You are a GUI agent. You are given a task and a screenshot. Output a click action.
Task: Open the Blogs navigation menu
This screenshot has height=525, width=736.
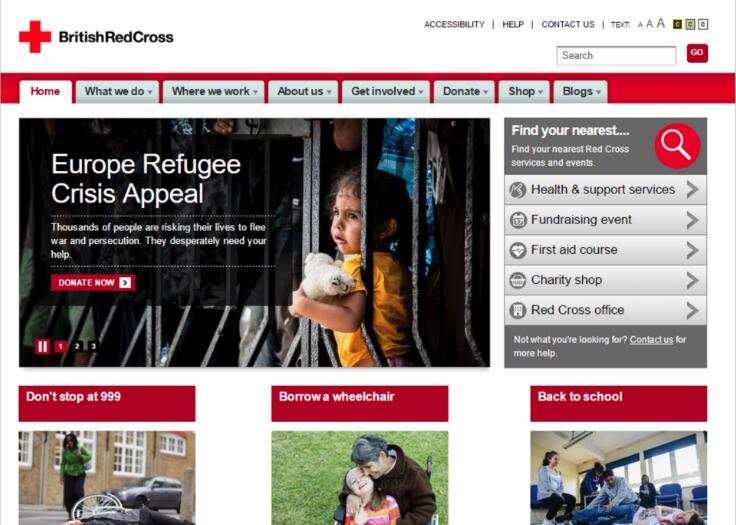coord(581,92)
